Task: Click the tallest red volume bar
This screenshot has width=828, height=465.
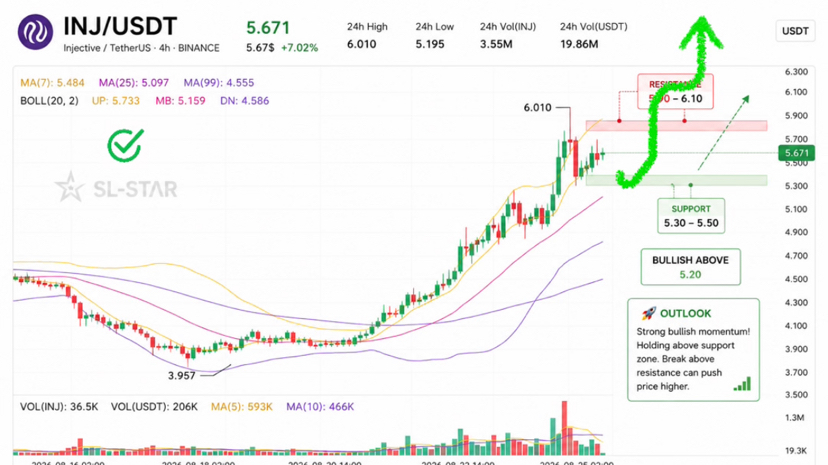Action: click(564, 428)
